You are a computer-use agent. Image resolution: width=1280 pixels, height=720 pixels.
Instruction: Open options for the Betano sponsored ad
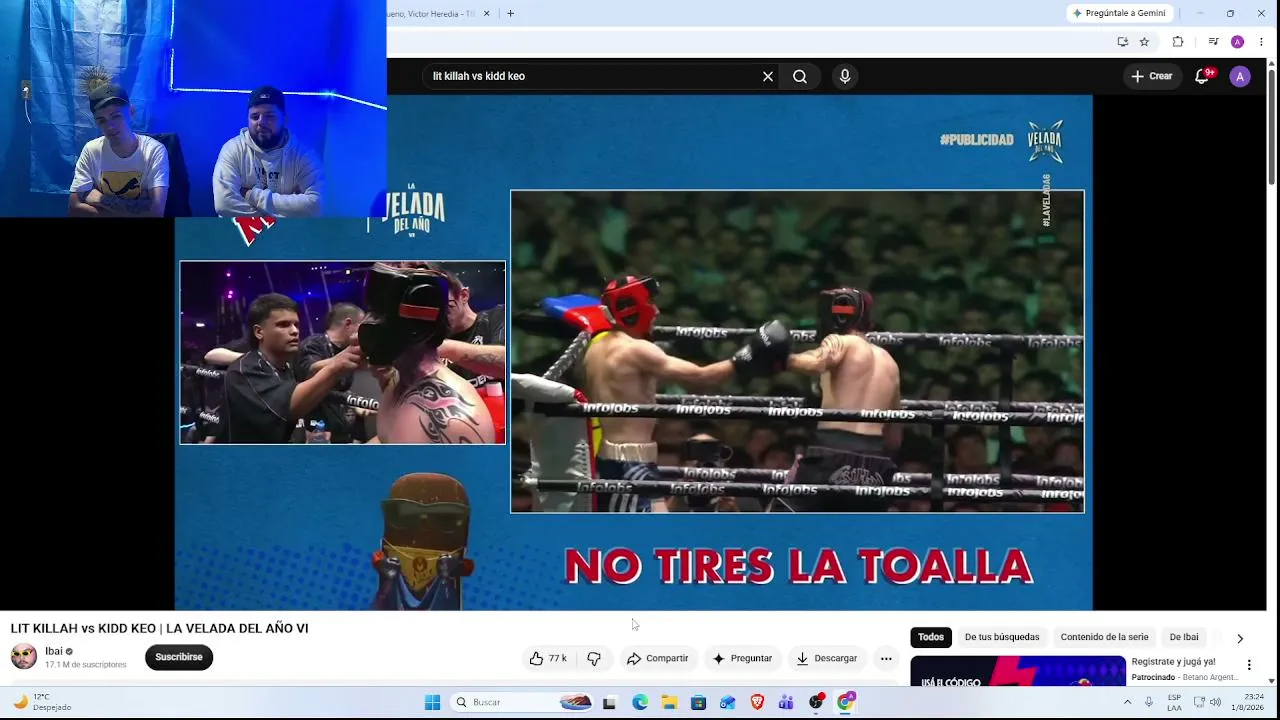[x=1249, y=665]
